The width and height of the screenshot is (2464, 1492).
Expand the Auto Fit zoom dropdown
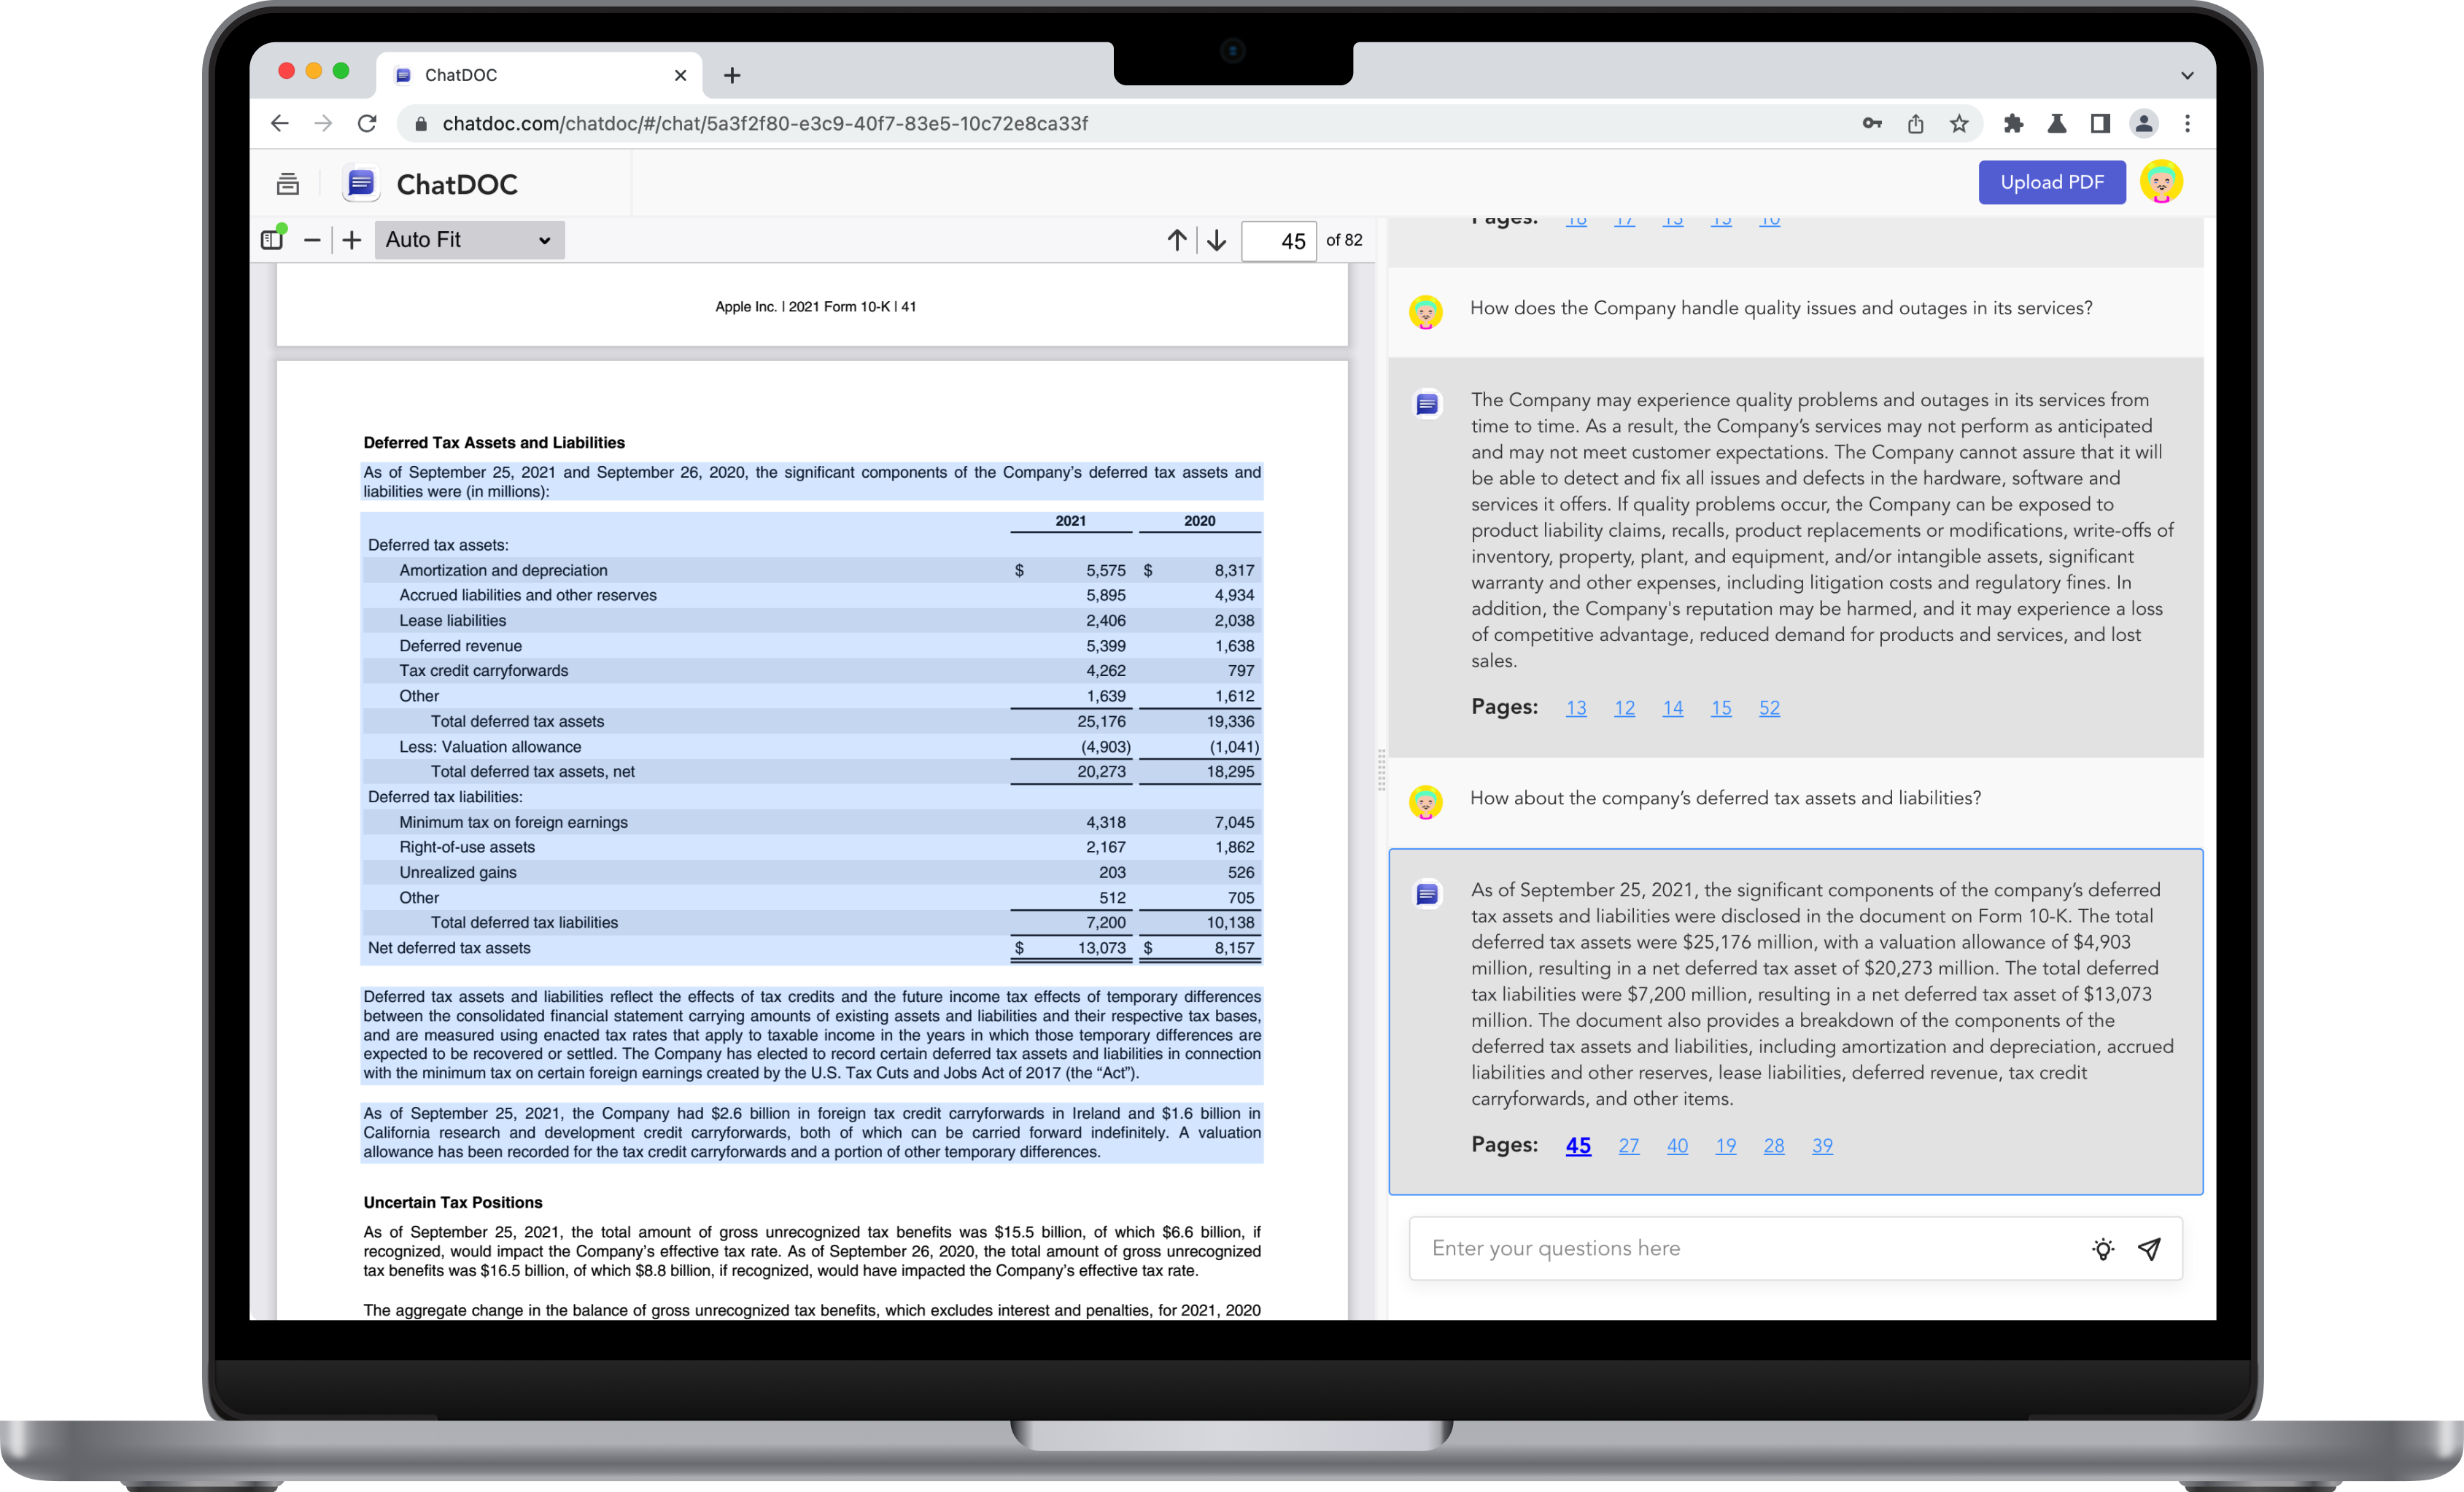(469, 240)
